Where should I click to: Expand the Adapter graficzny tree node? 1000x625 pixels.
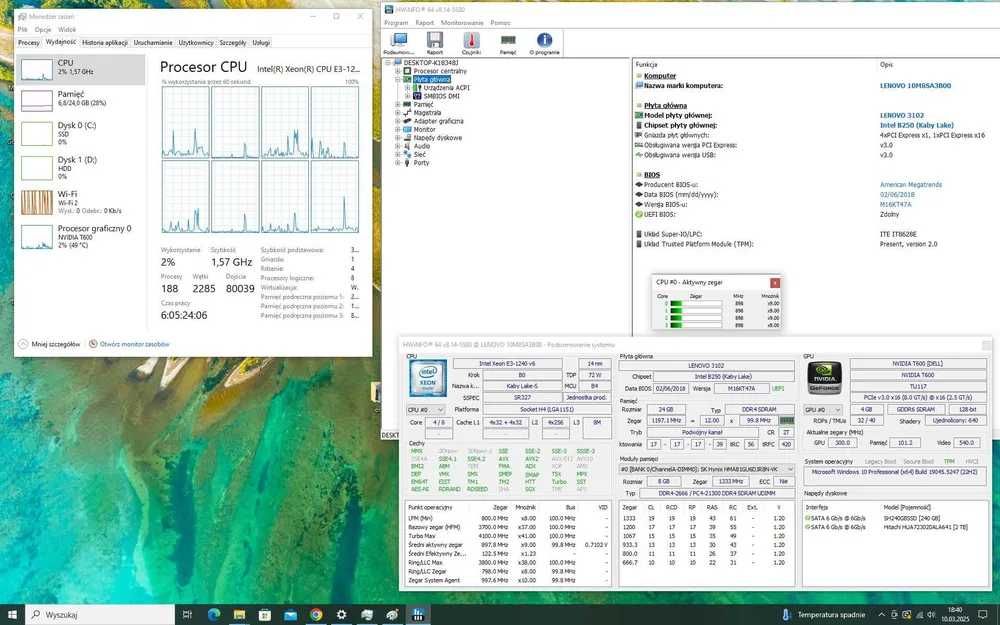pyautogui.click(x=397, y=121)
